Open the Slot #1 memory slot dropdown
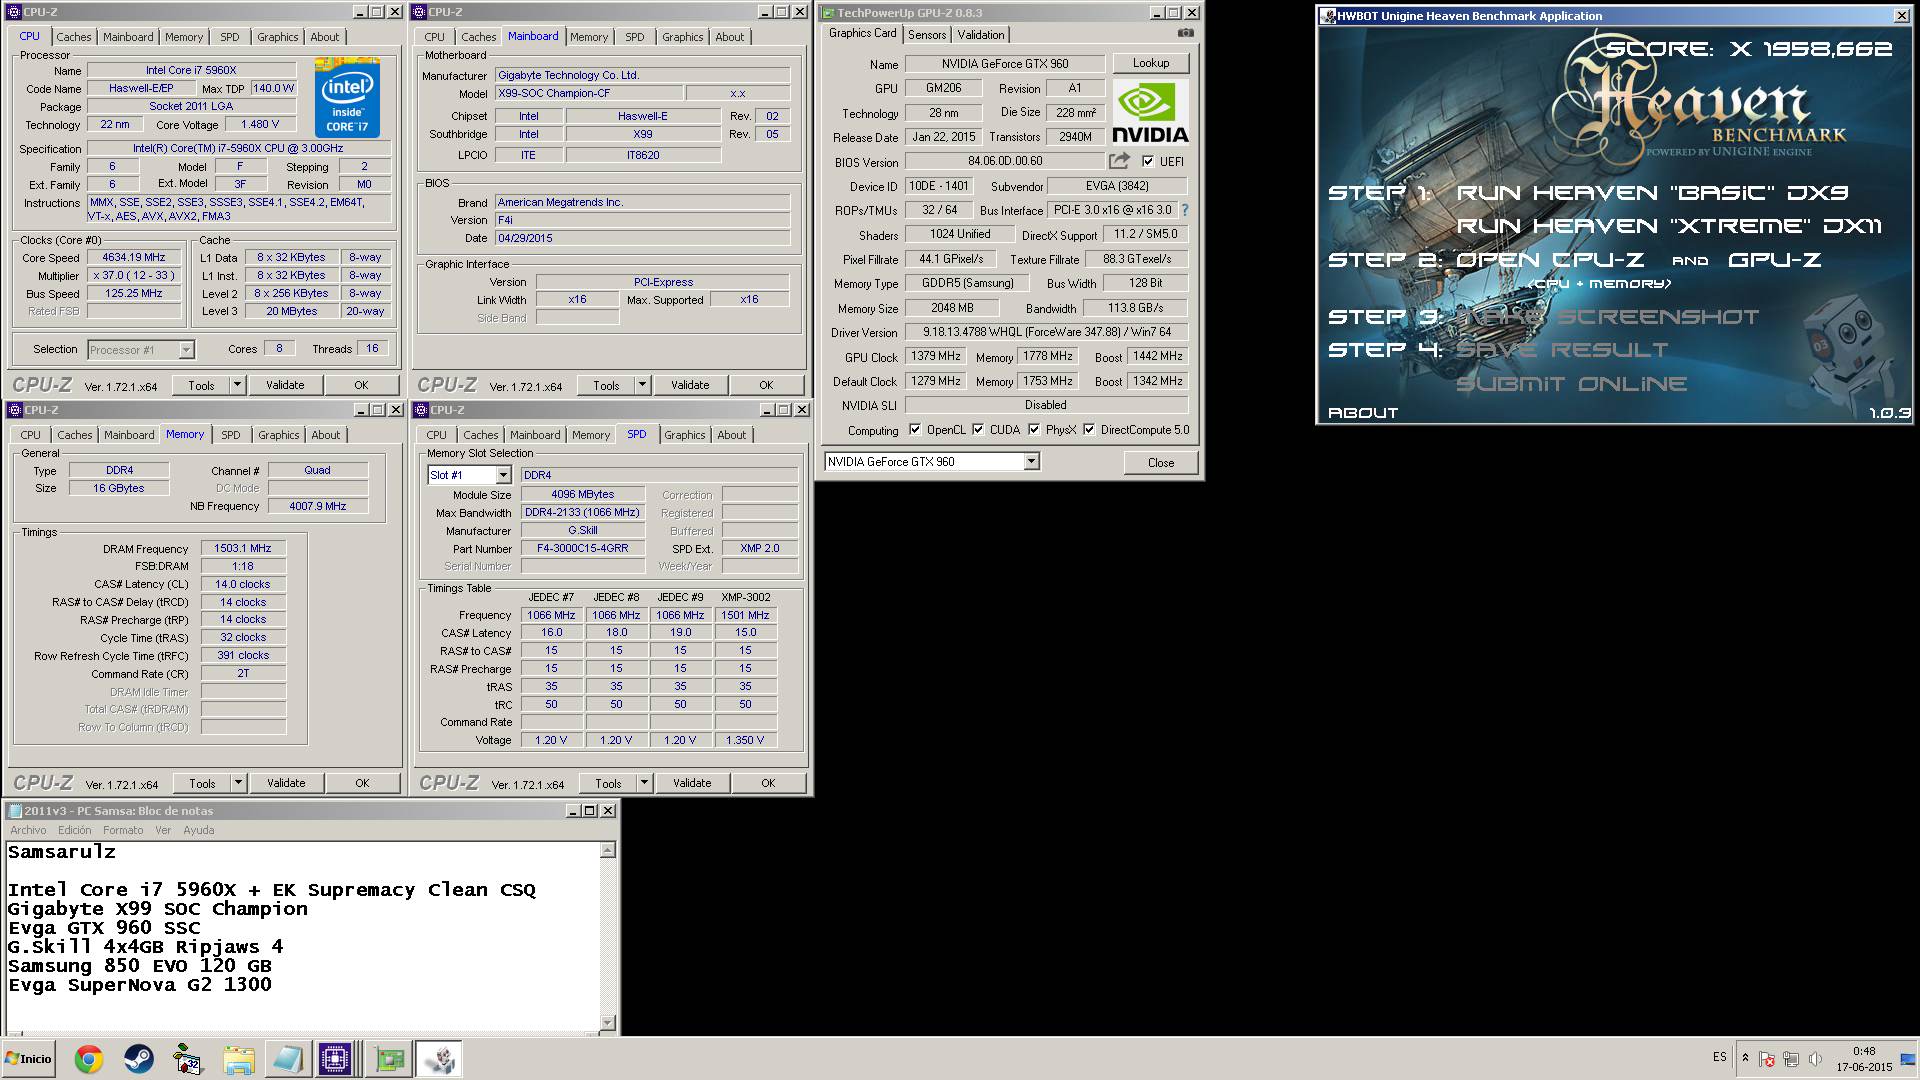The height and width of the screenshot is (1080, 1920). 503,475
